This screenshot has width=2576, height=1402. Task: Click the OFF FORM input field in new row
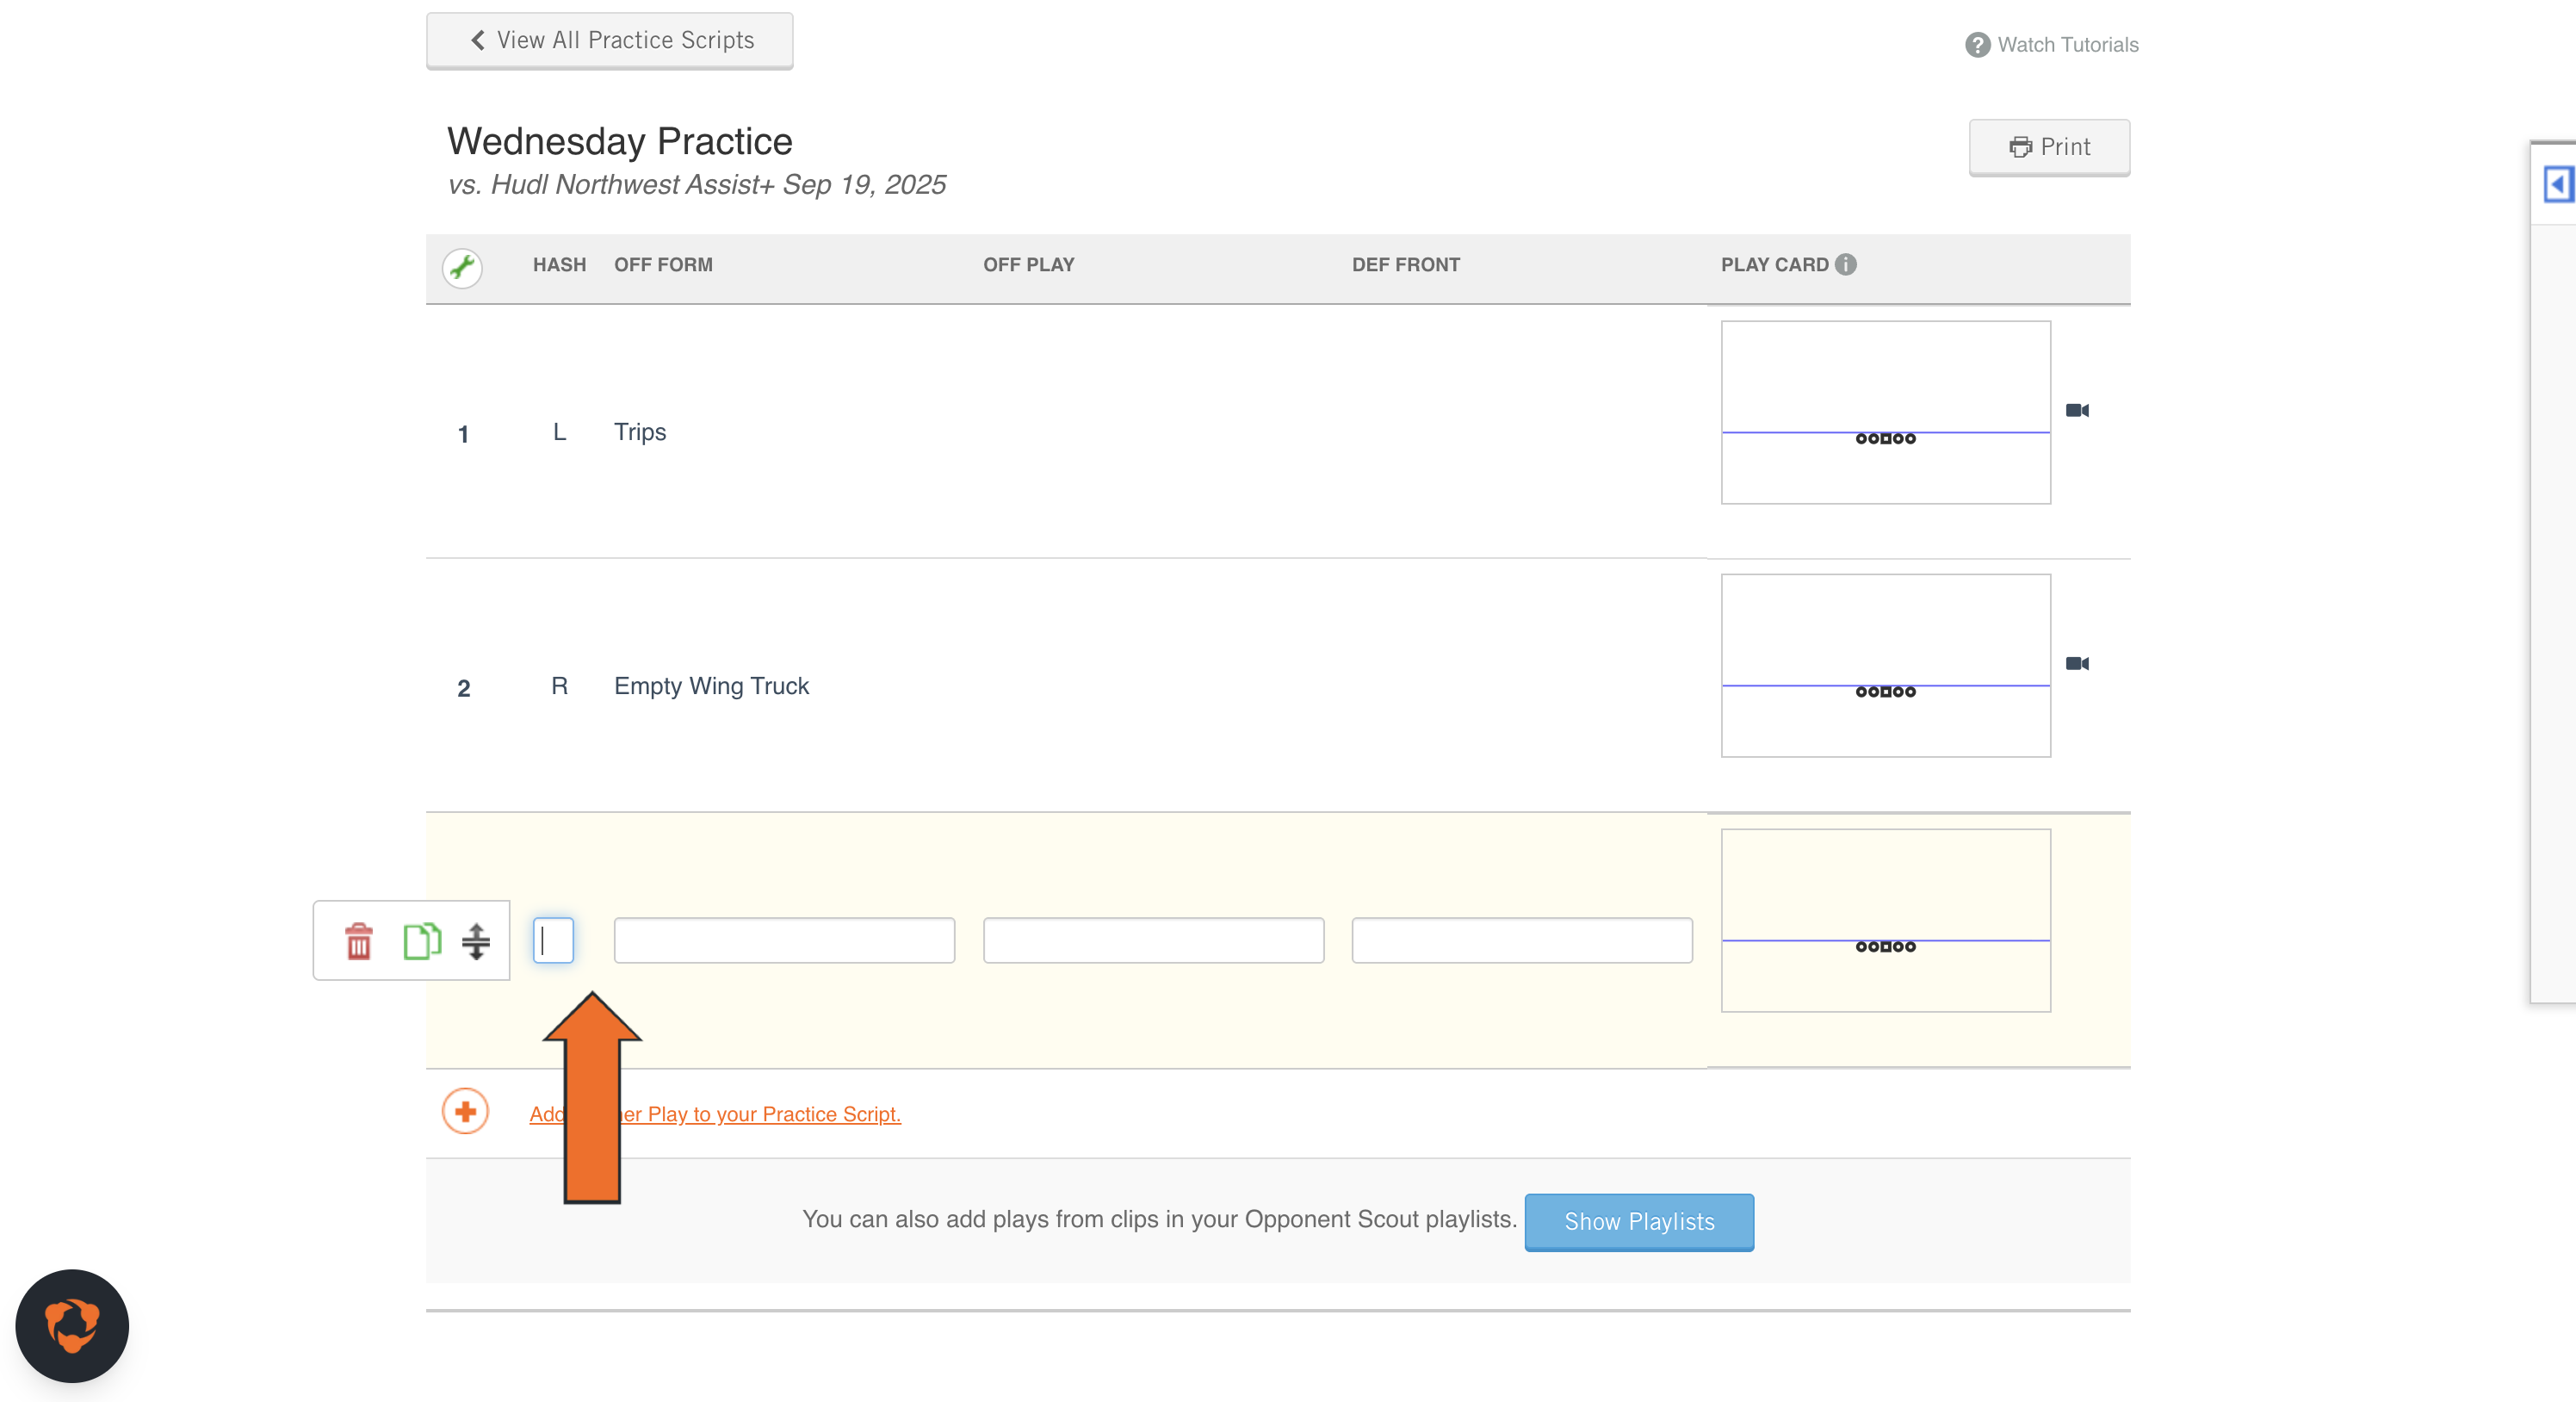pos(784,940)
